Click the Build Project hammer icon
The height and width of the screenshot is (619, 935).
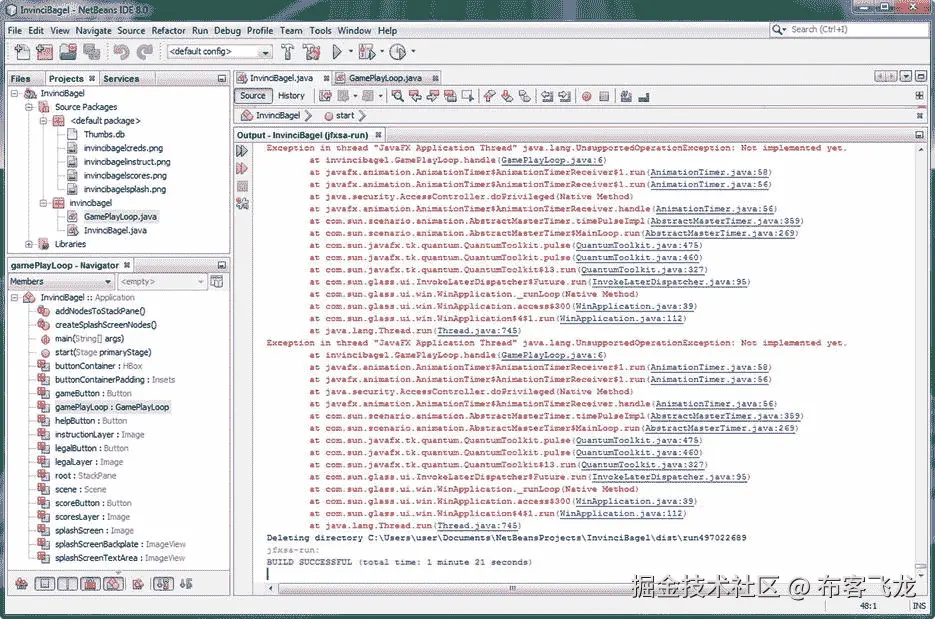coord(287,52)
